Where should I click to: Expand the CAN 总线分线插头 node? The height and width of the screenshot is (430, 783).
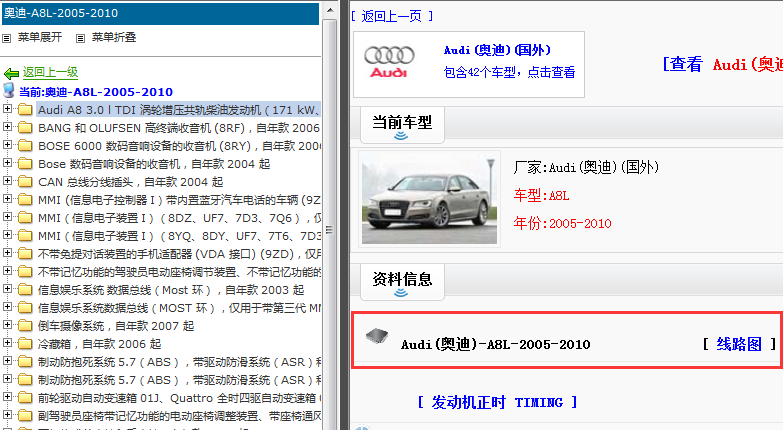pos(7,180)
